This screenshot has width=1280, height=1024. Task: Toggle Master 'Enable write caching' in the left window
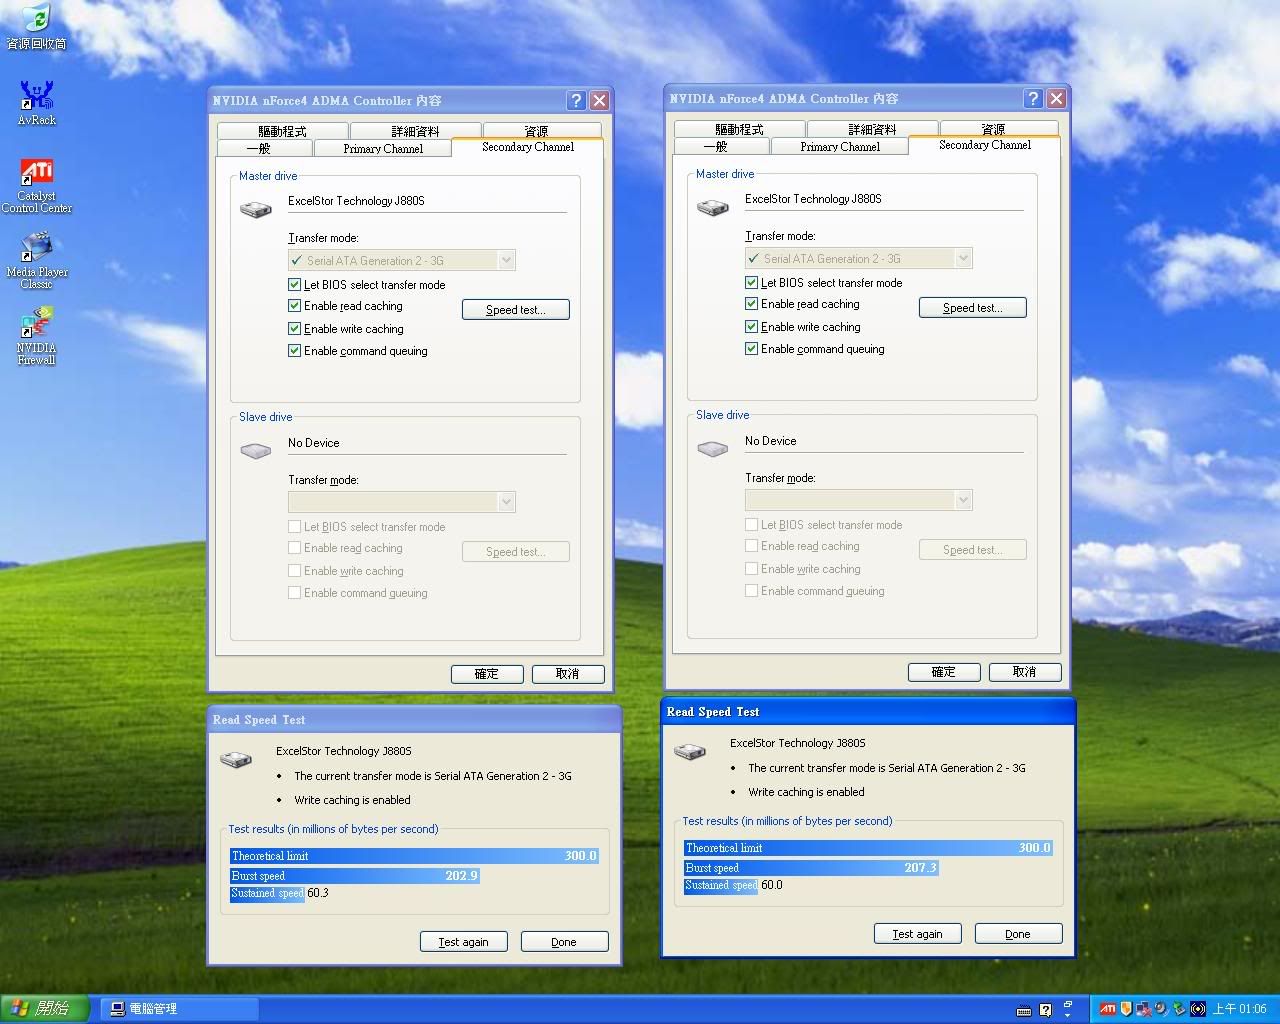(x=294, y=329)
